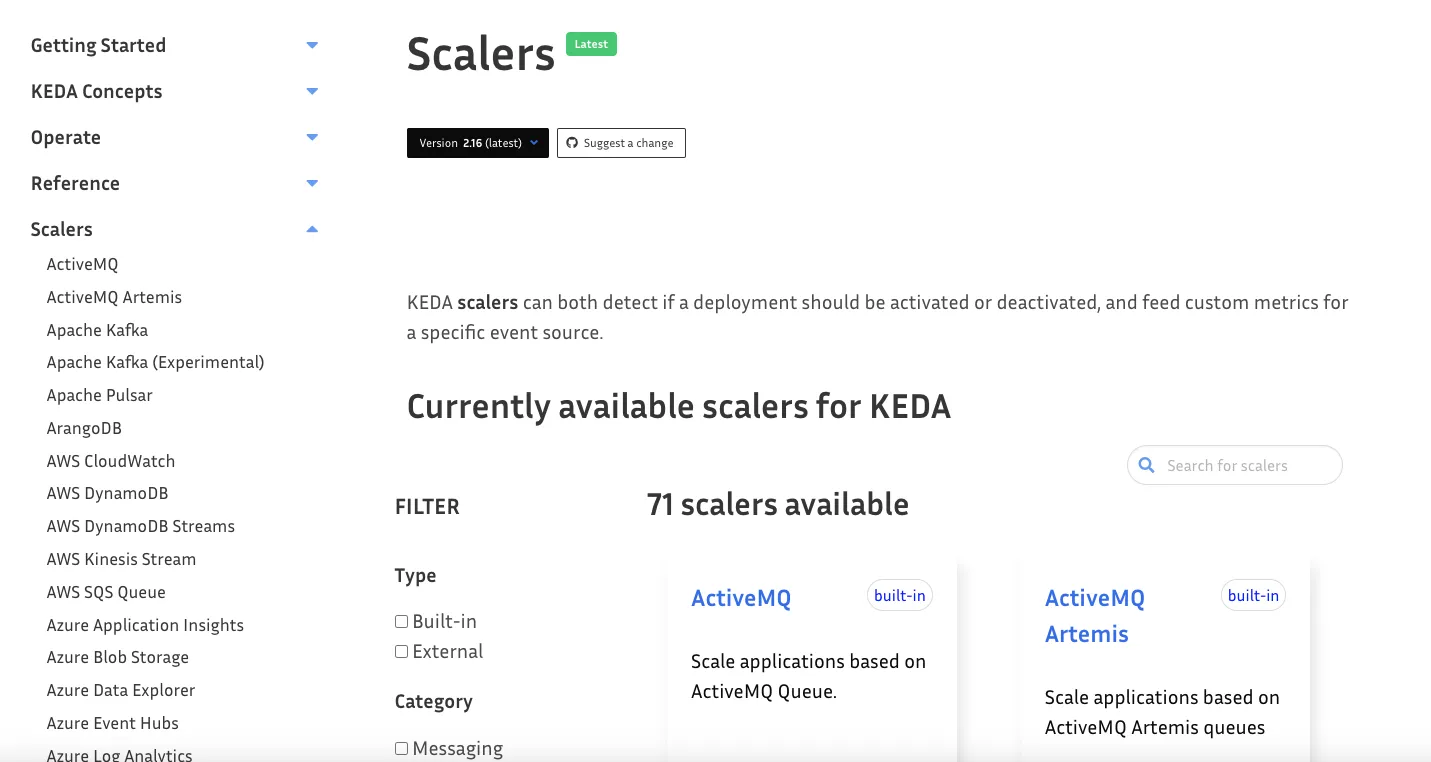
Task: Enable the Messaging category checkbox
Action: pyautogui.click(x=401, y=748)
